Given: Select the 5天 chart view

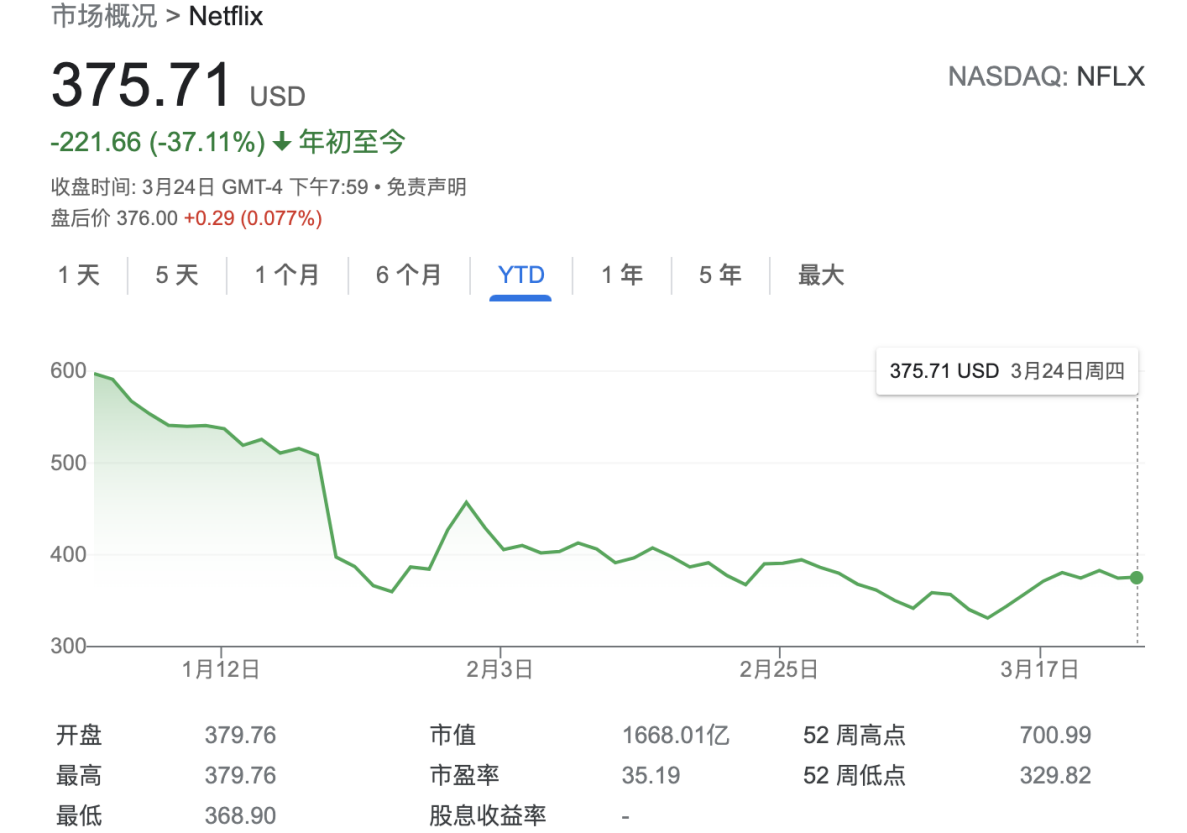Looking at the screenshot, I should (x=177, y=275).
